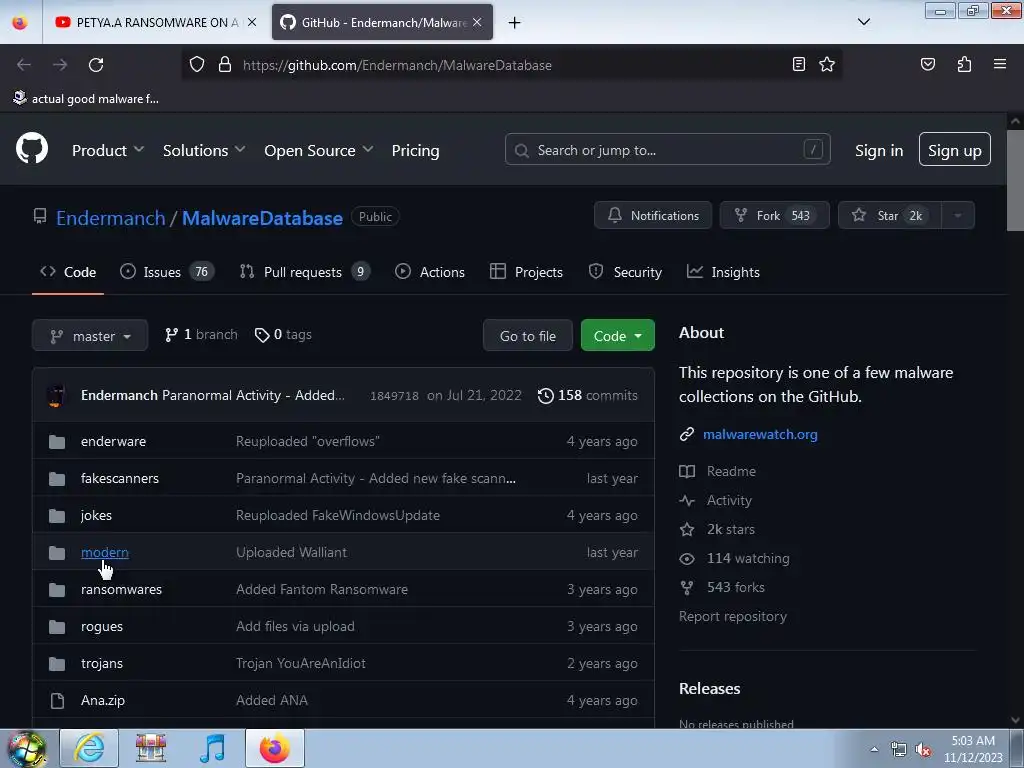Close the PETYA.A RANSOMWARE YouTube tab
This screenshot has height=768, width=1024.
252,22
